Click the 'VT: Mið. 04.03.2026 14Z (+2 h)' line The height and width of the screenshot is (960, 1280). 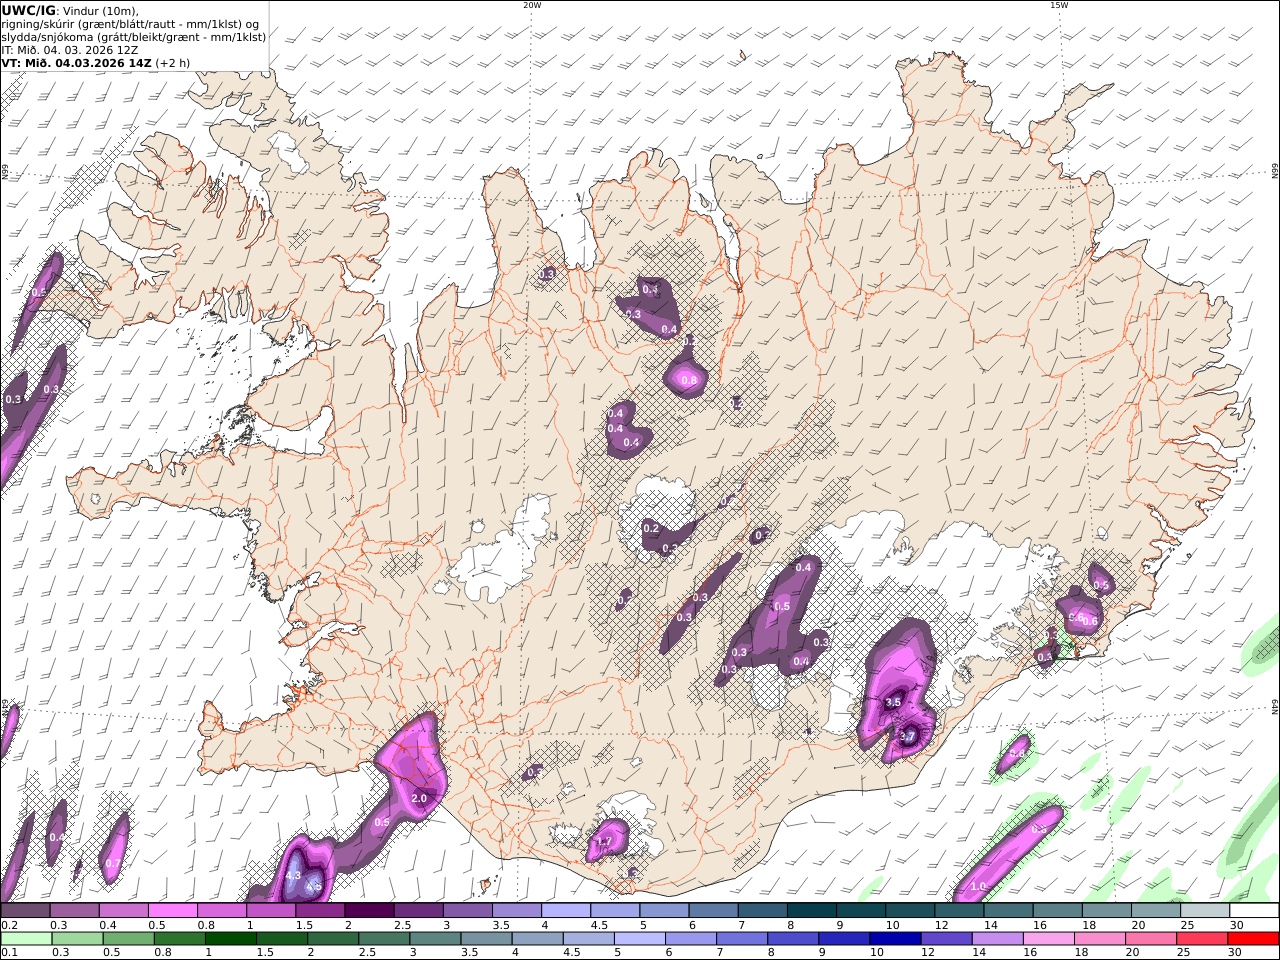96,63
